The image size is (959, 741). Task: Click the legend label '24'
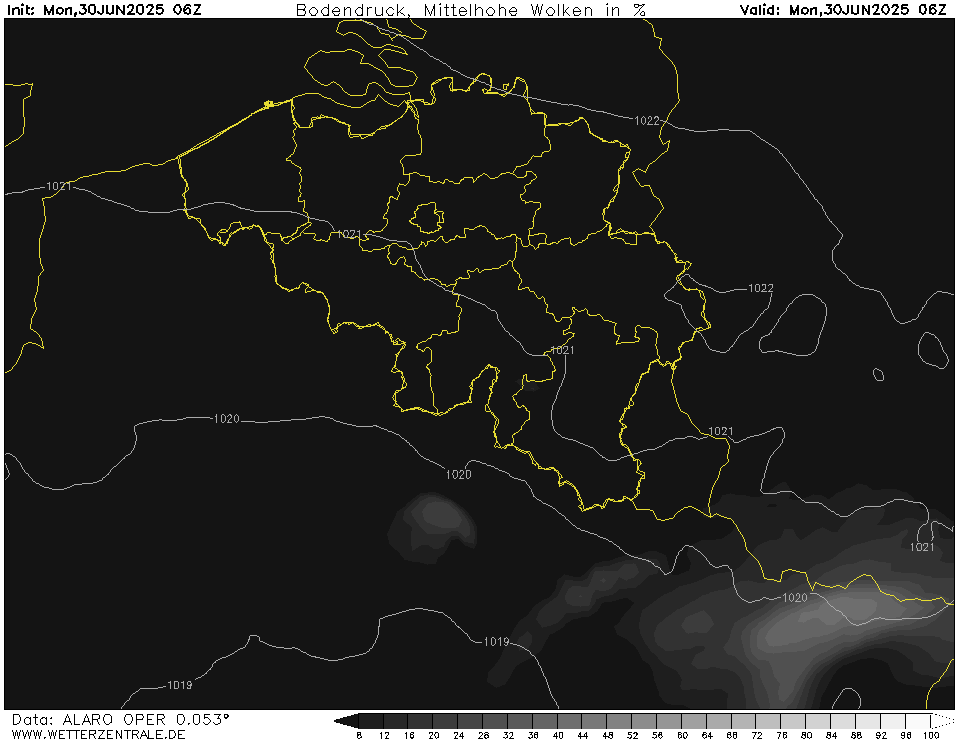(459, 735)
